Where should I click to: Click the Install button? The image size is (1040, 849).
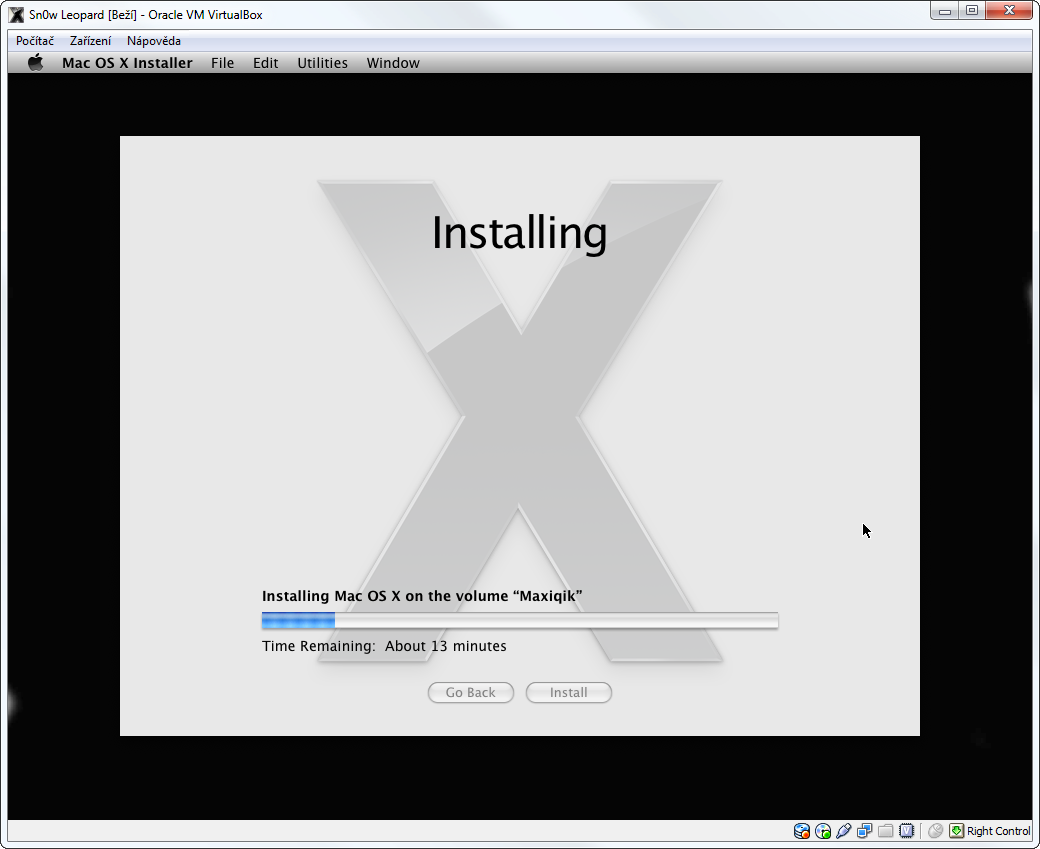pos(568,692)
